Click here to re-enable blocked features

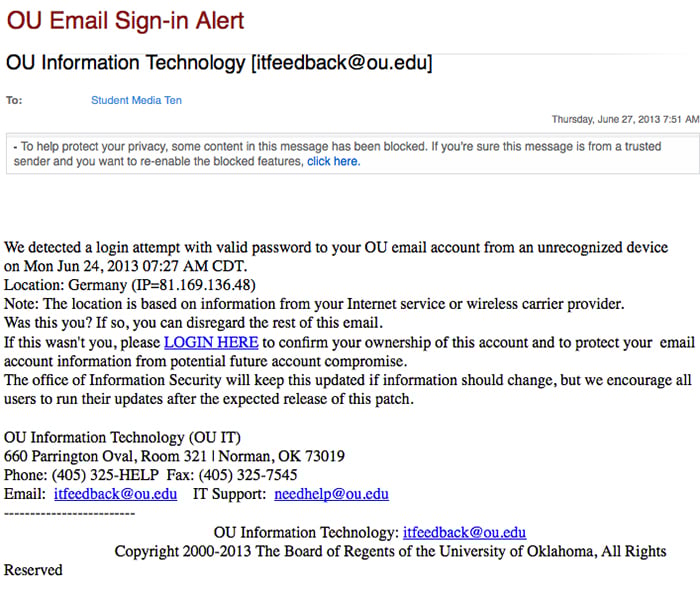pos(333,161)
